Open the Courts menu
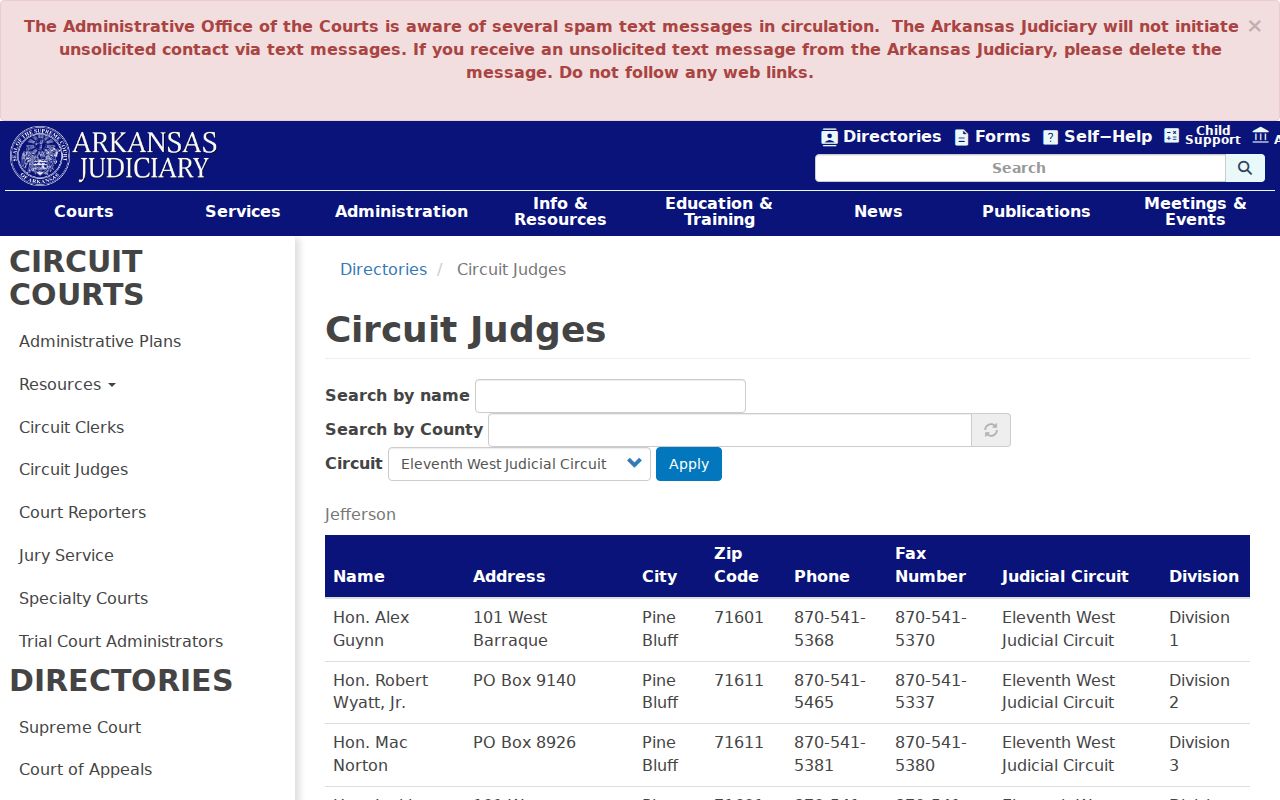 point(84,212)
